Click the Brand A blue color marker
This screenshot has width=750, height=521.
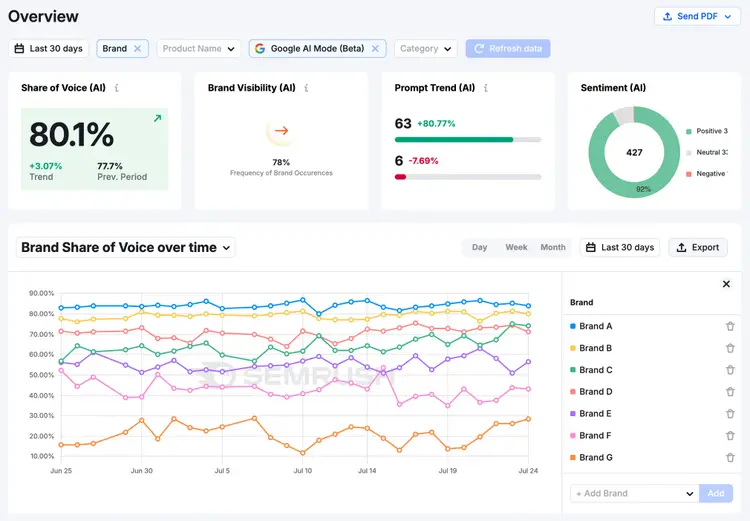click(x=573, y=326)
